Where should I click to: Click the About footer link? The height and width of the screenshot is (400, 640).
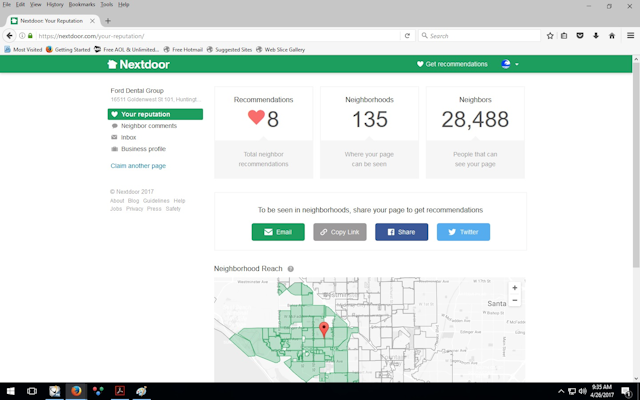tap(117, 201)
